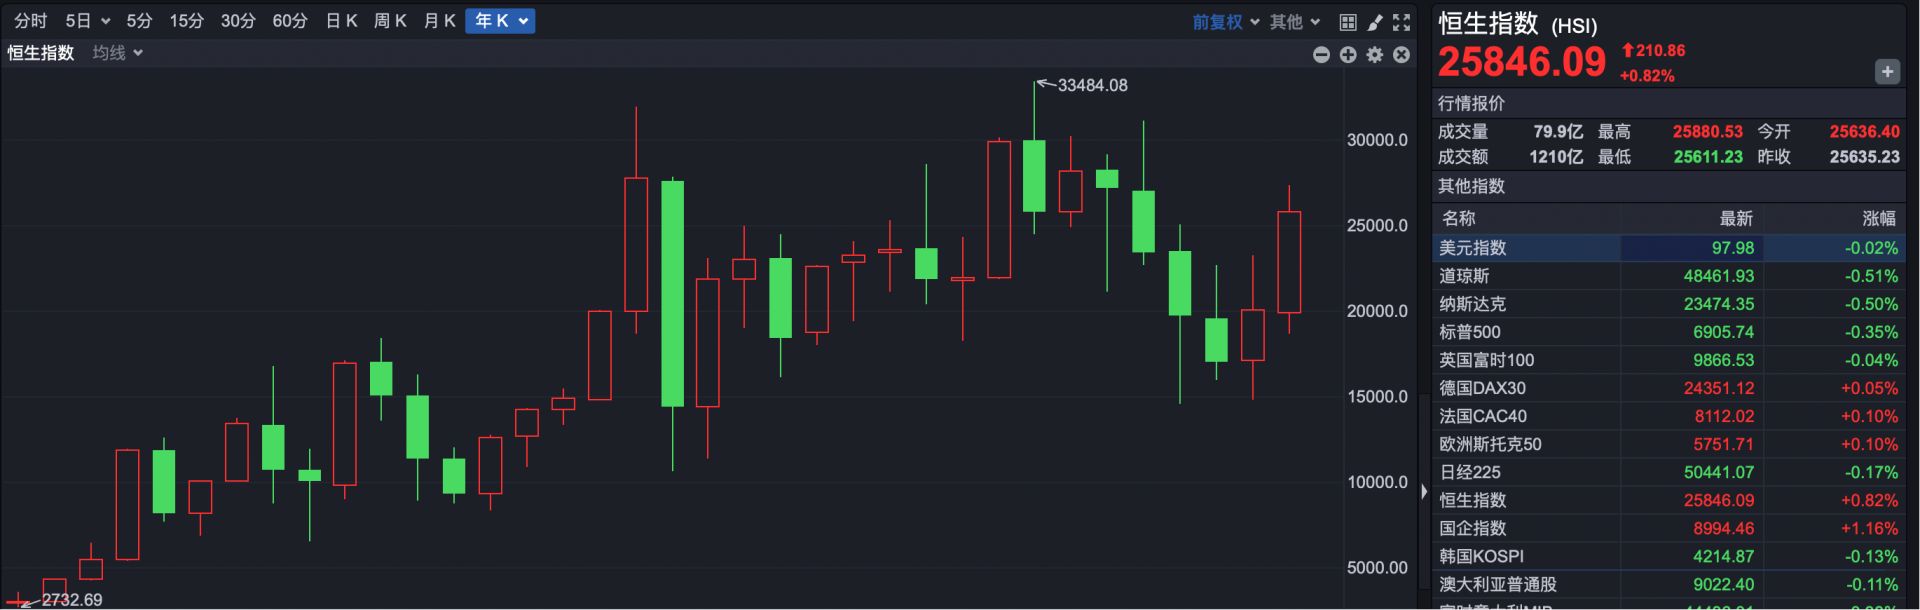This screenshot has height=610, width=1920.
Task: Click the 33484.08 high price label
Action: tap(1092, 86)
